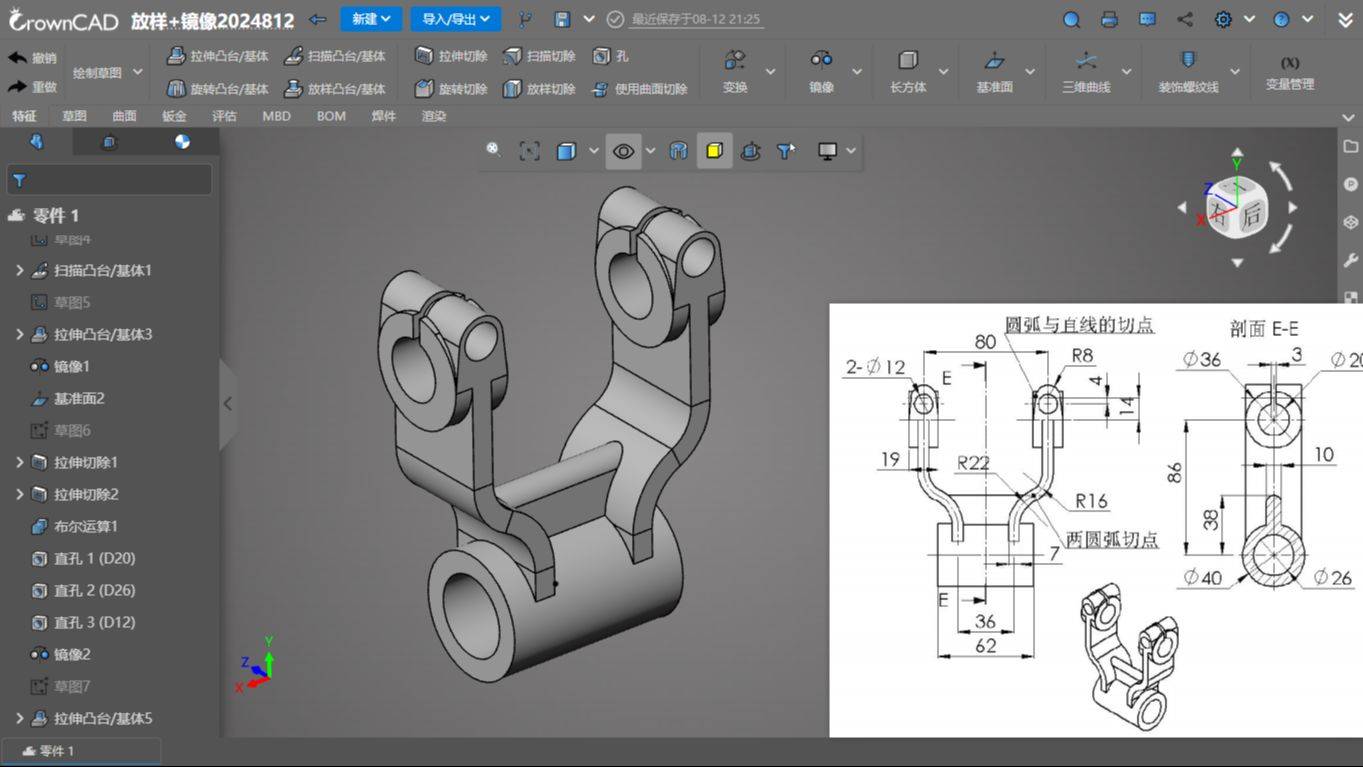
Task: Click the feature tree filter field
Action: [x=109, y=180]
